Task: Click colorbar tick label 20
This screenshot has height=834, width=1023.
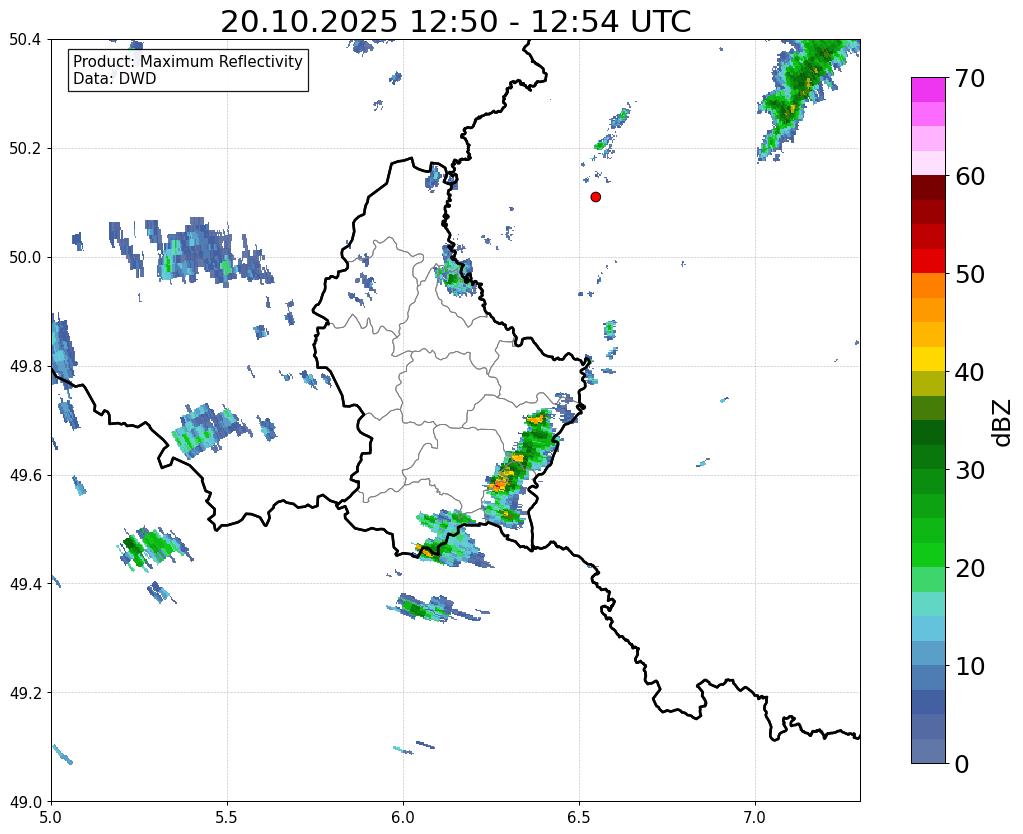Action: pyautogui.click(x=968, y=568)
